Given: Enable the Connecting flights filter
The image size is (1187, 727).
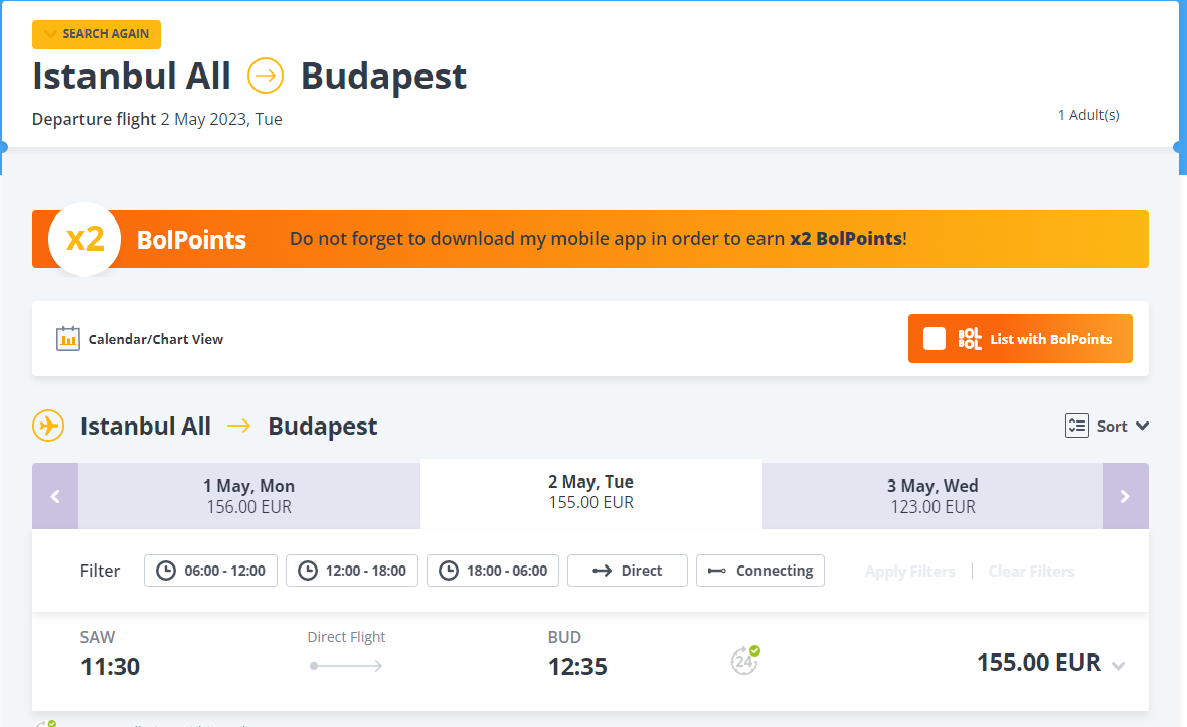Looking at the screenshot, I should pyautogui.click(x=760, y=571).
